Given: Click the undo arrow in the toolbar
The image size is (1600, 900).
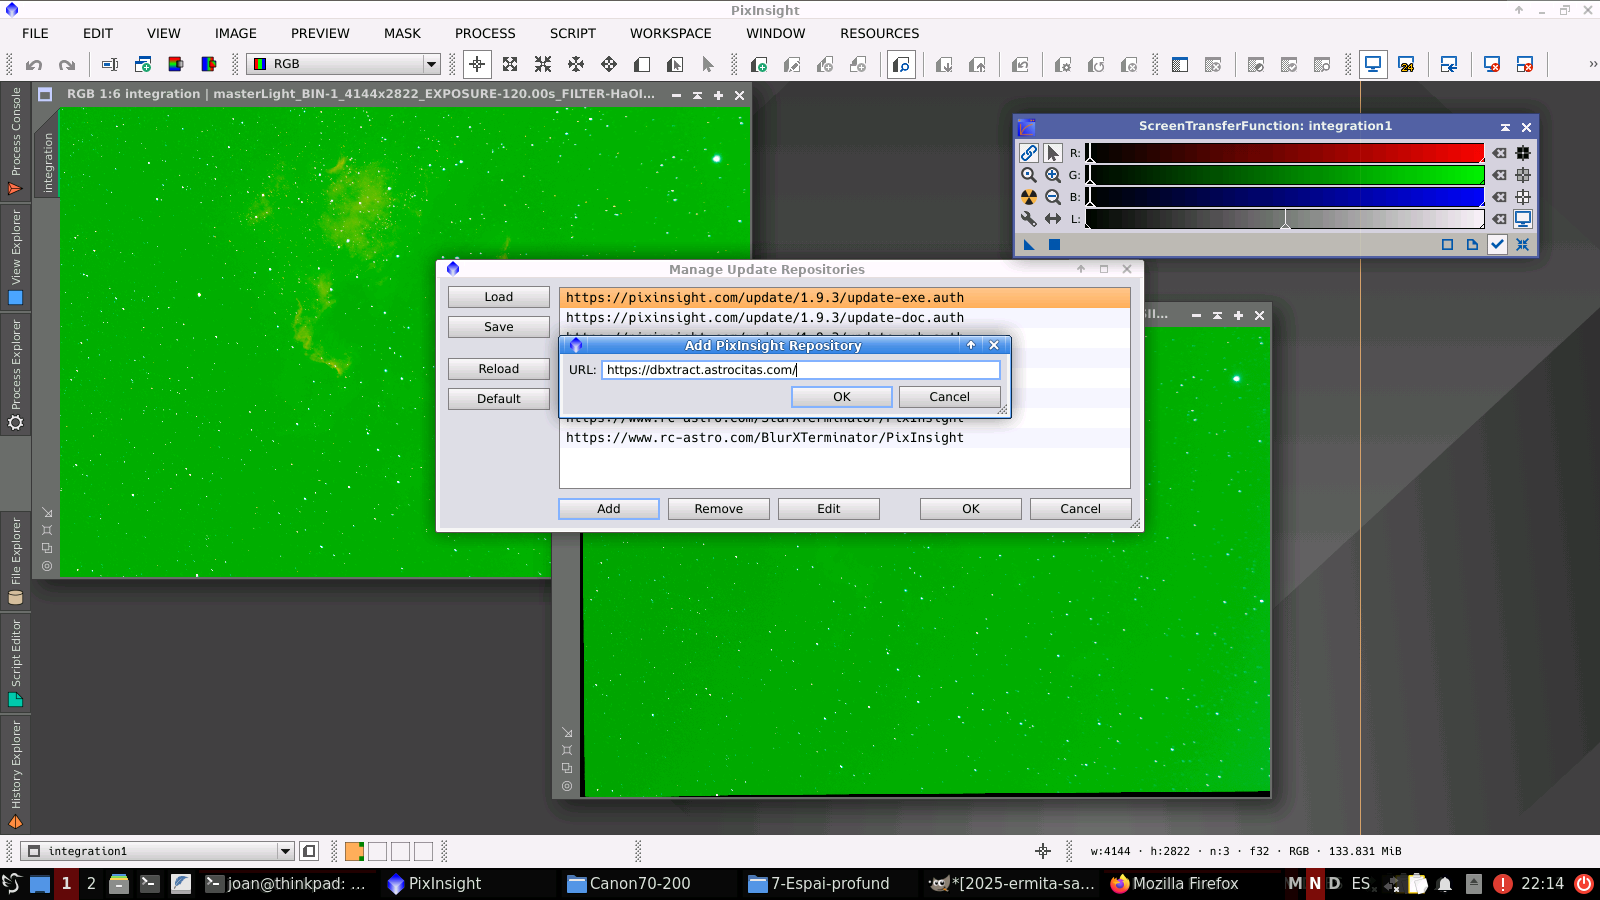Looking at the screenshot, I should click(34, 65).
